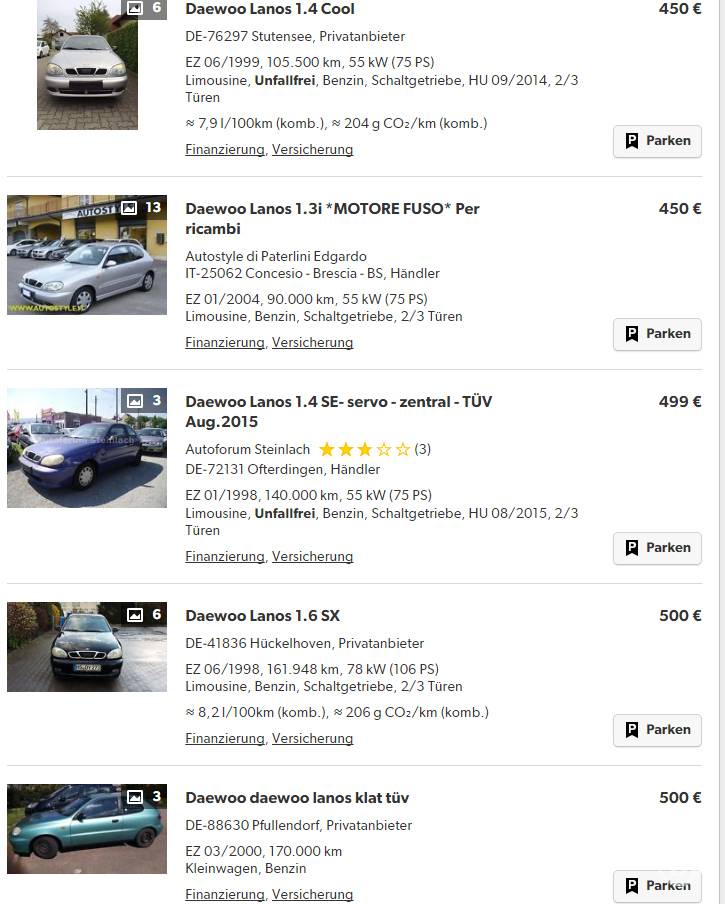Click Finanzierung link for klat tüv listing
The height and width of the screenshot is (904, 725).
click(225, 894)
